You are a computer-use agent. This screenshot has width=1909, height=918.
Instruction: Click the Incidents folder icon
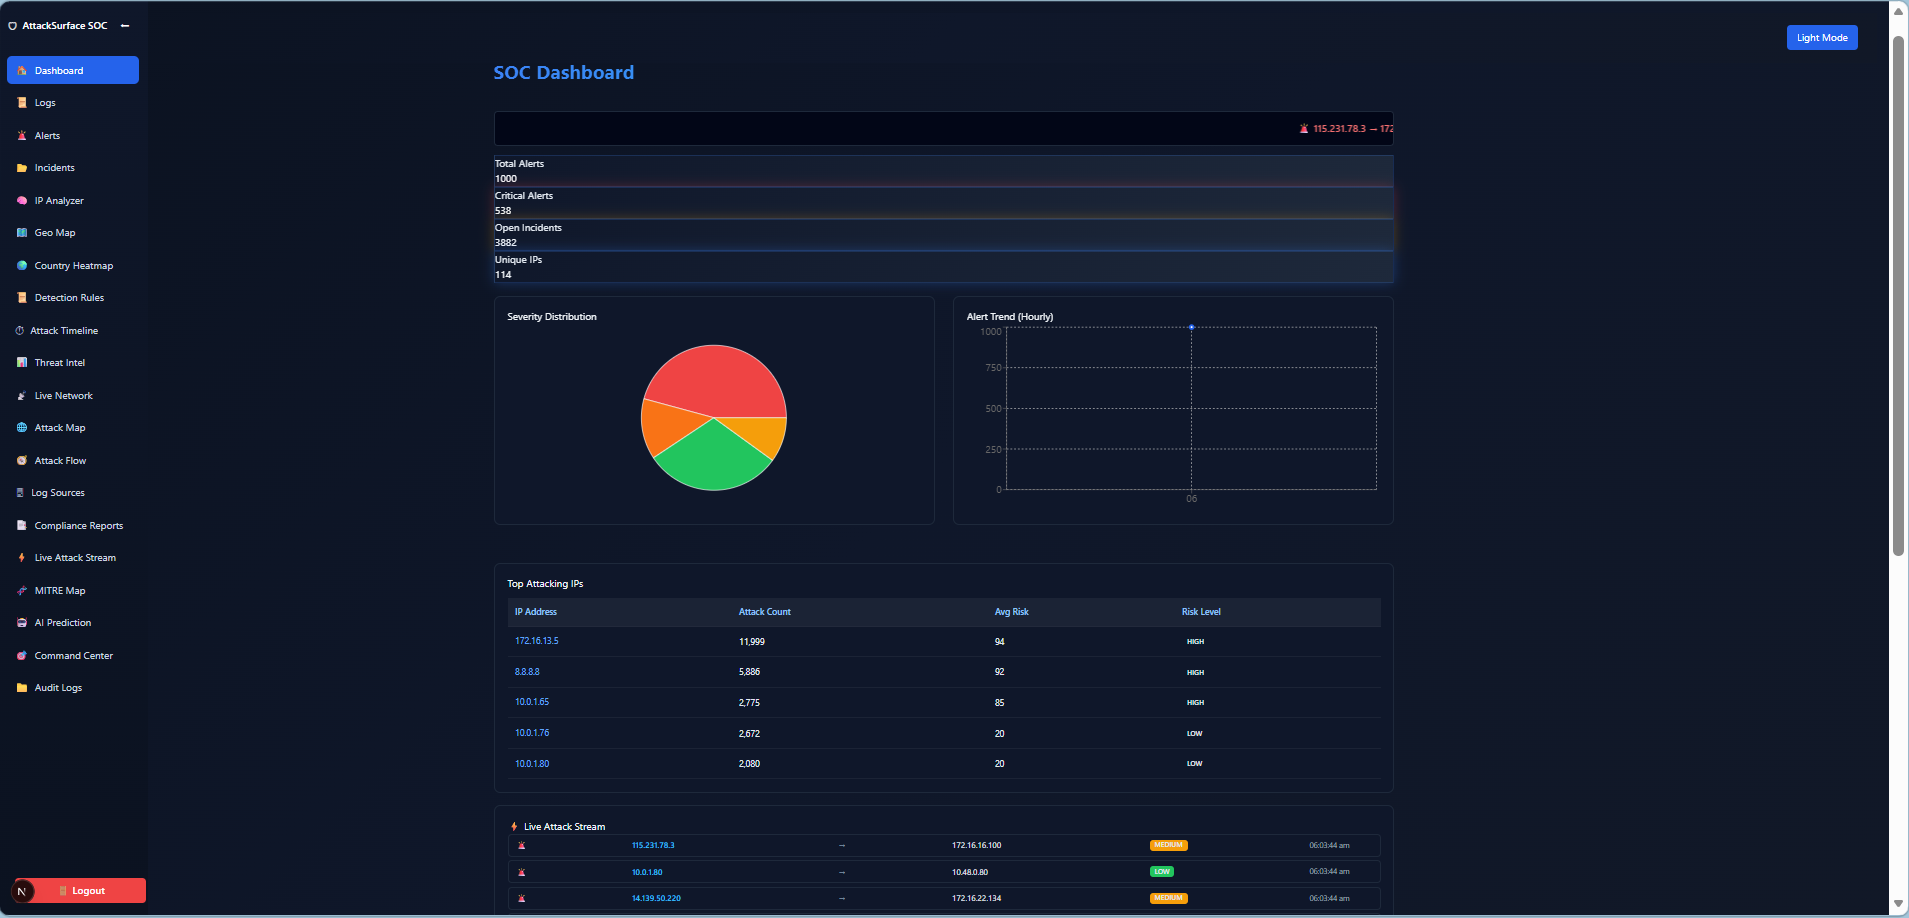22,168
